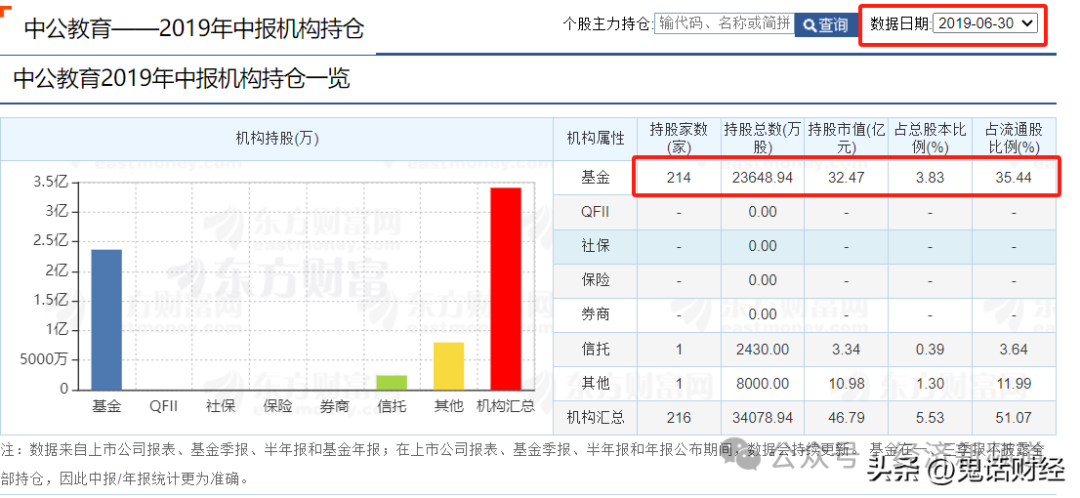Viewport: 1080px width, 498px height.
Task: Click the 占流通股比例(%) column header
Action: [1013, 138]
